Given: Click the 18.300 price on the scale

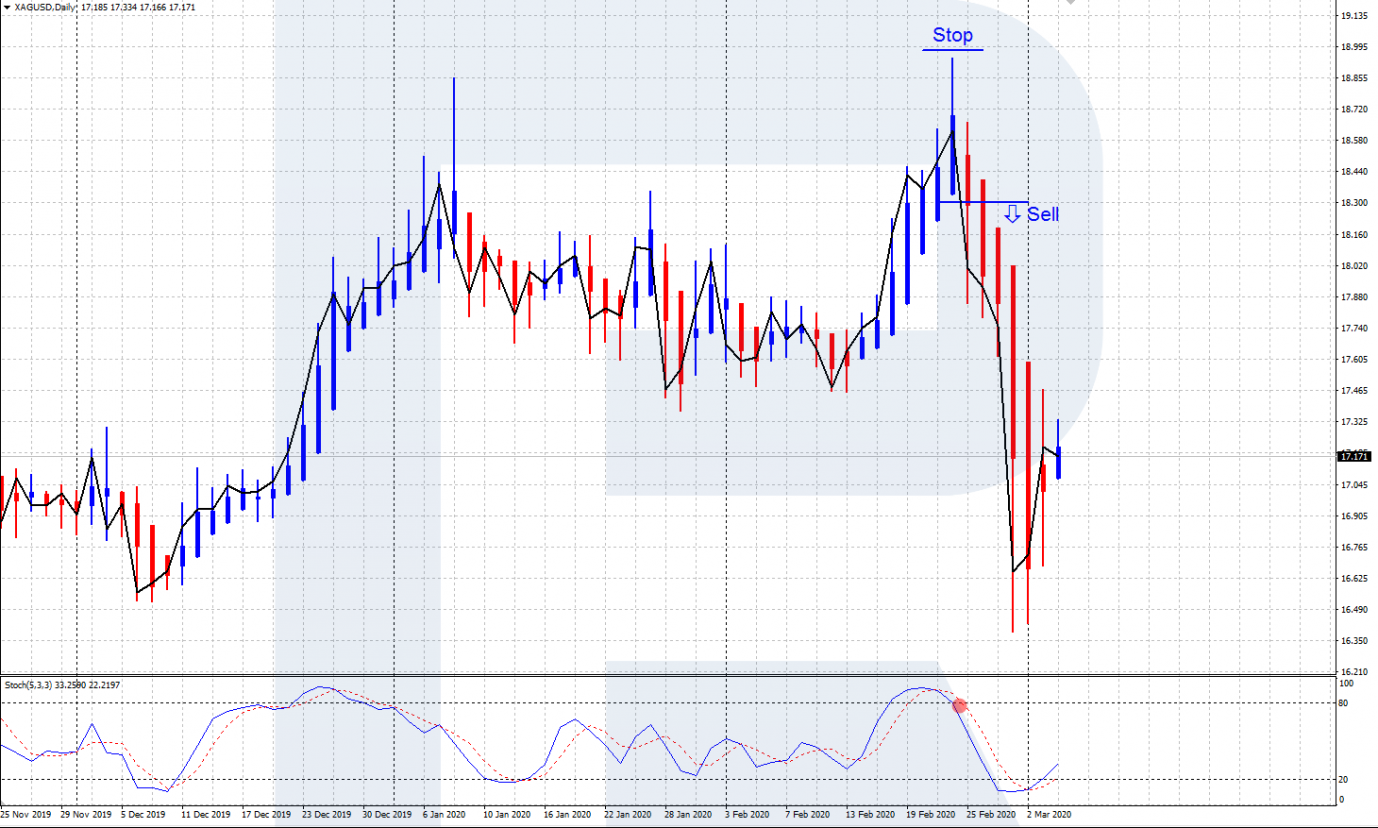Looking at the screenshot, I should (1353, 203).
